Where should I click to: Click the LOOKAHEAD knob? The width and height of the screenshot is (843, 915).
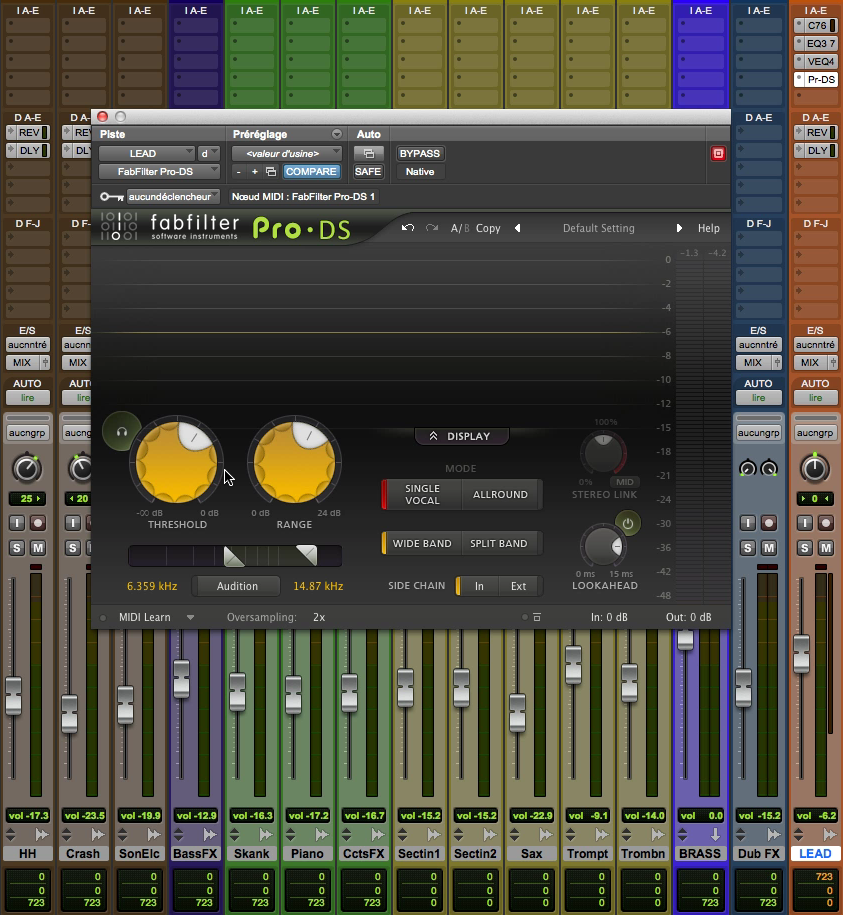tap(603, 546)
